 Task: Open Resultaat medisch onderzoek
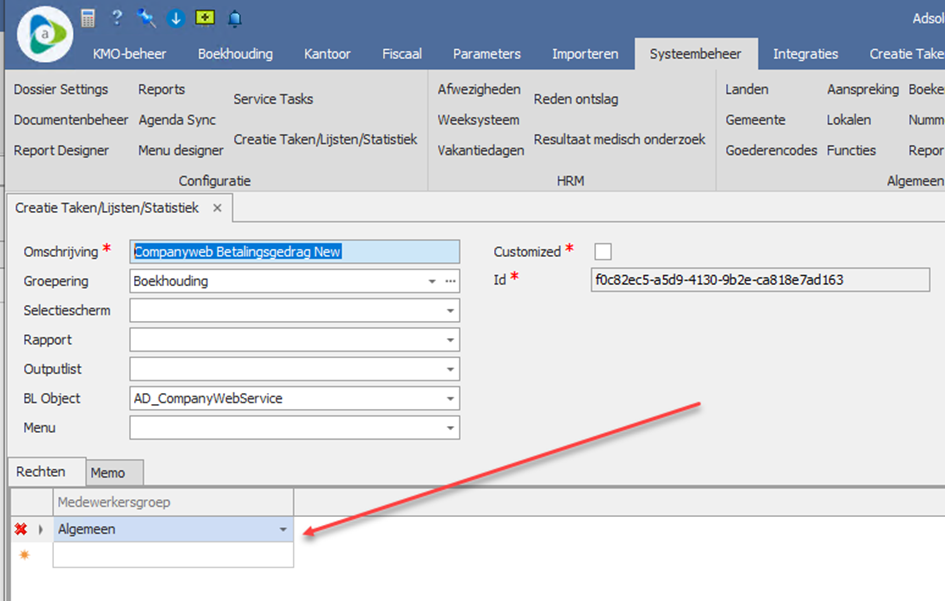(620, 140)
